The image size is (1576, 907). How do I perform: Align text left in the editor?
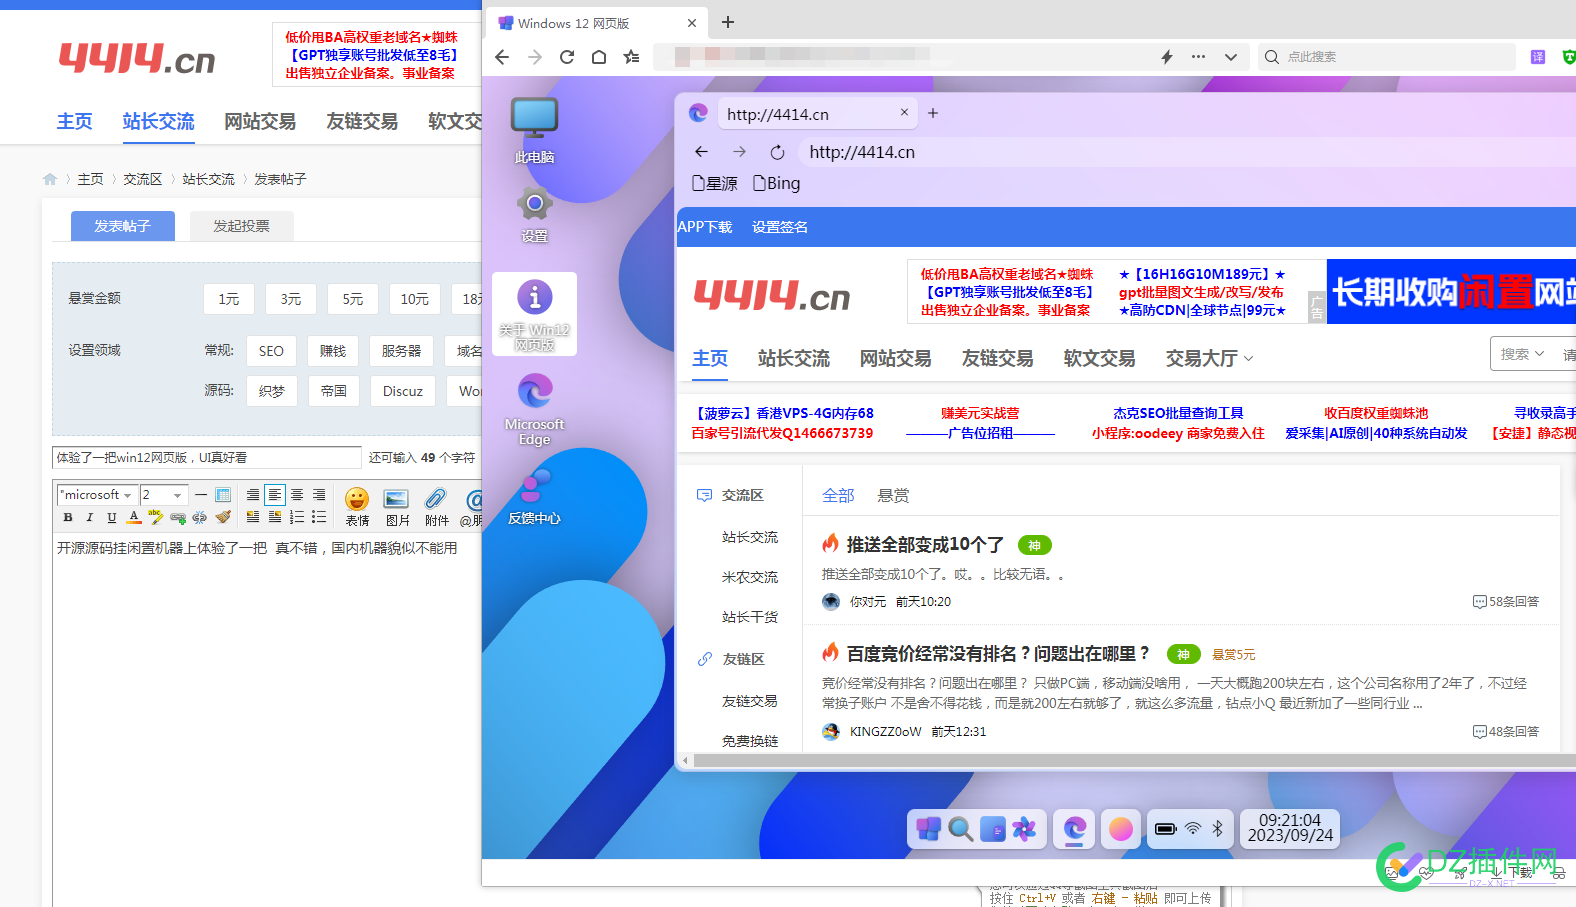(275, 495)
